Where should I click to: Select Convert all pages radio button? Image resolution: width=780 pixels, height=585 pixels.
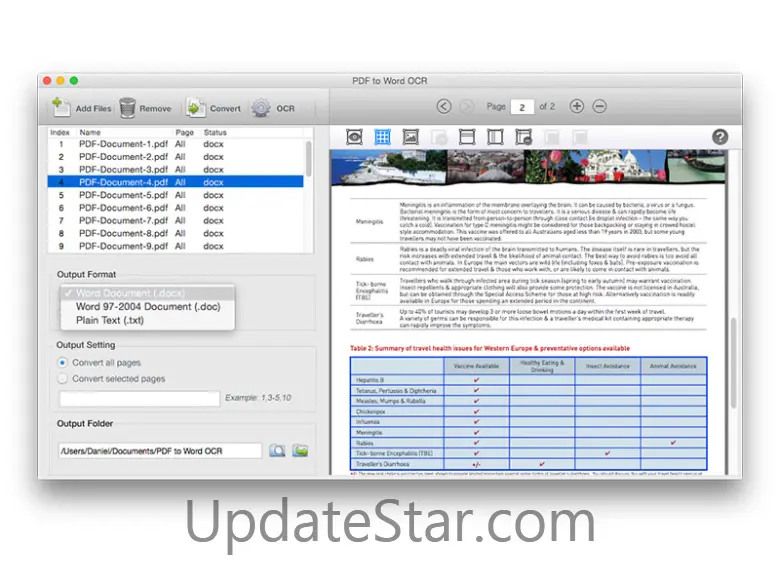[62, 363]
